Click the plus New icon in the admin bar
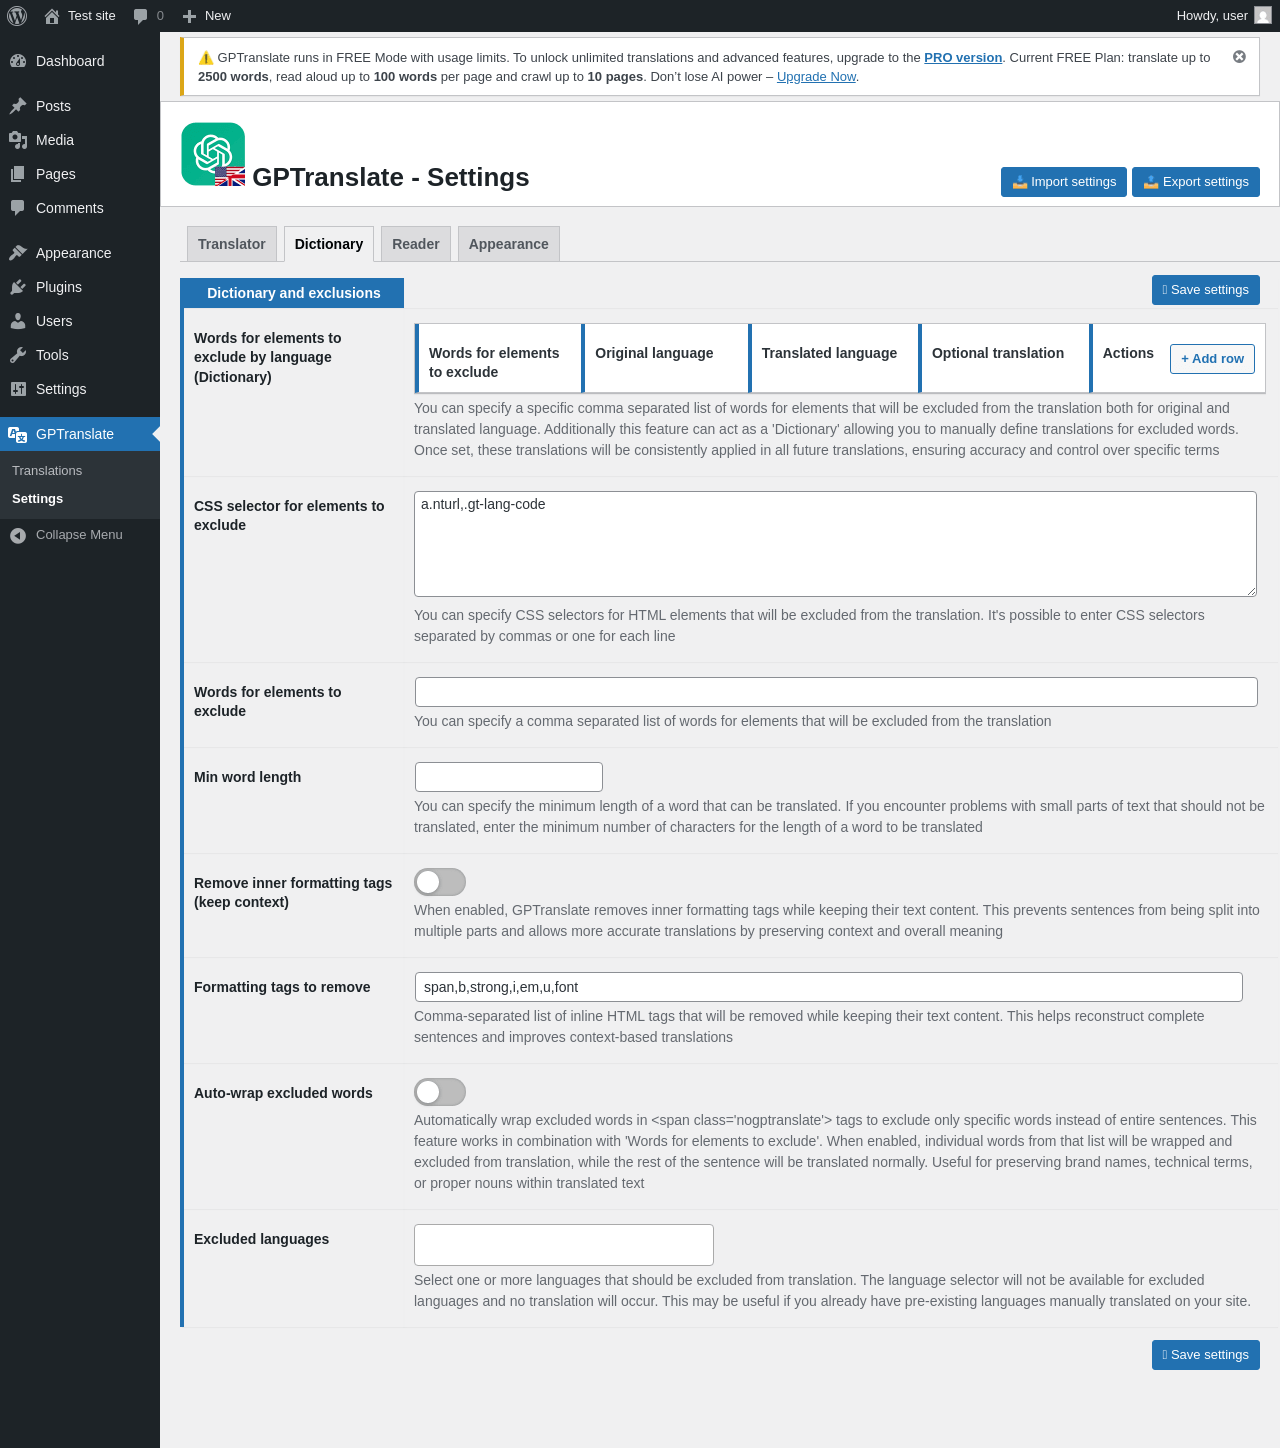 point(189,16)
